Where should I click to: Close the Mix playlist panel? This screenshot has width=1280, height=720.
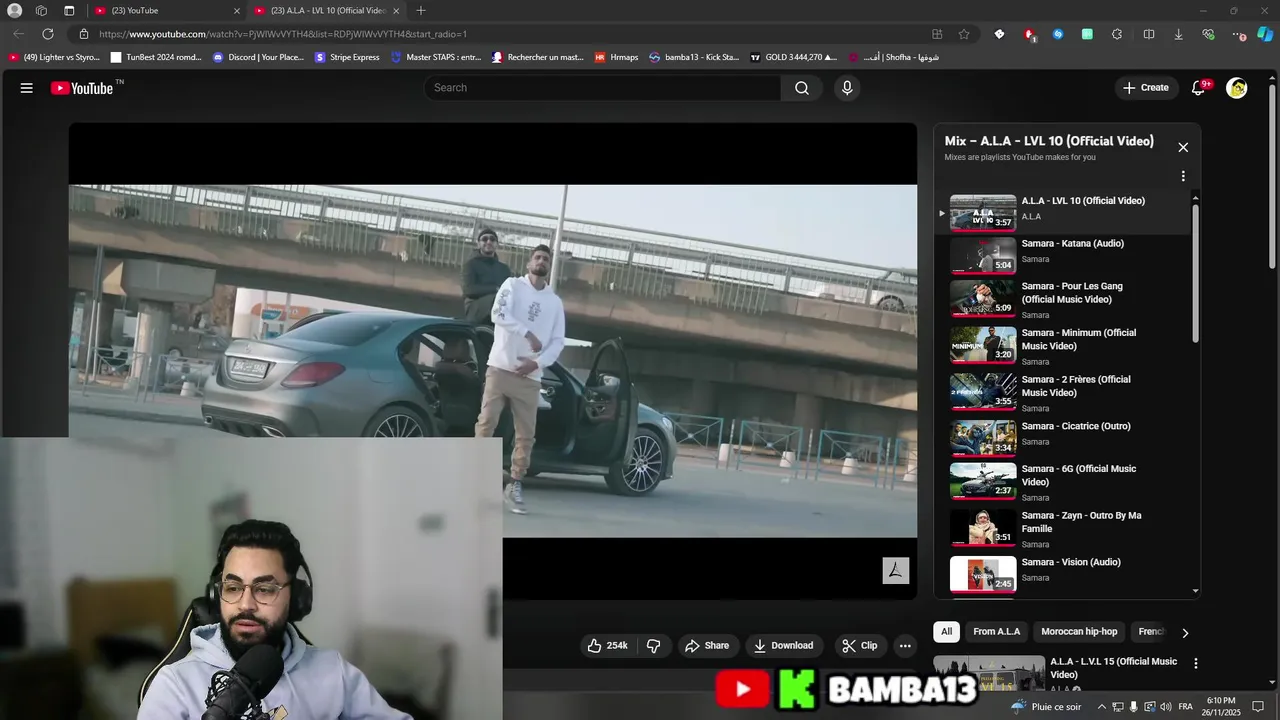pos(1183,147)
